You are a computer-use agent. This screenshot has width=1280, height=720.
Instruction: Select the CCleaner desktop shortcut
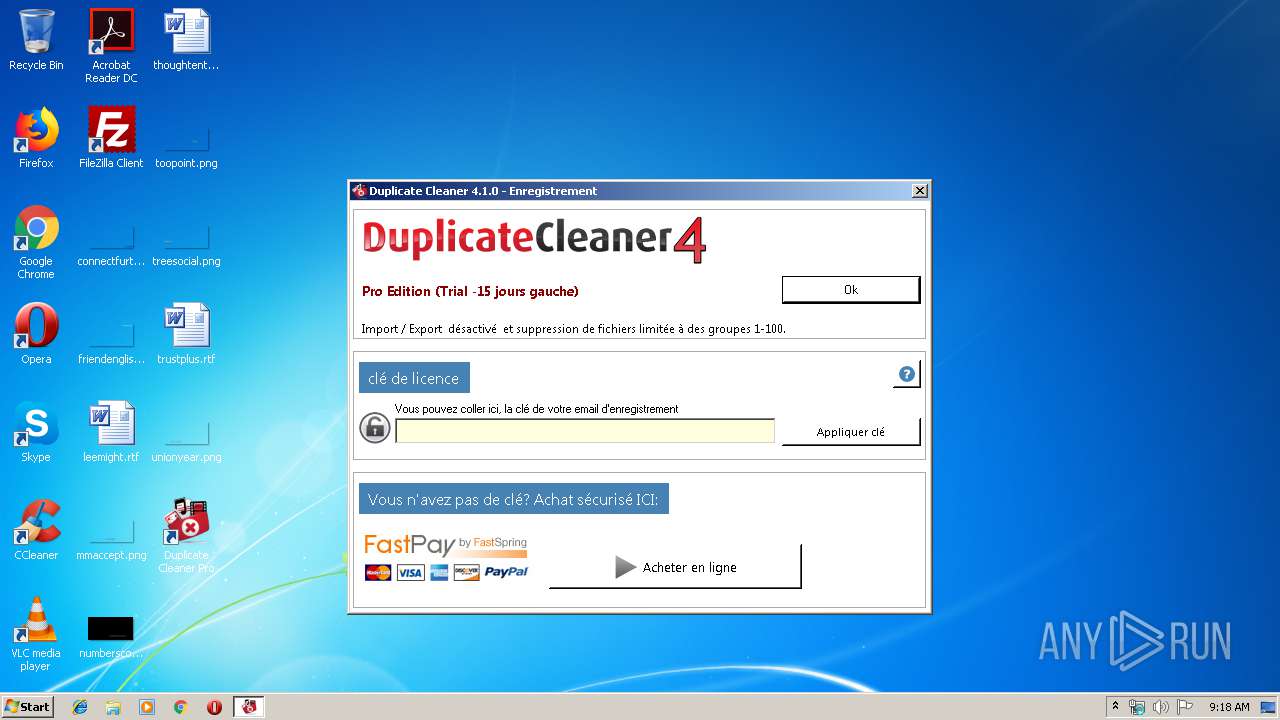coord(36,530)
